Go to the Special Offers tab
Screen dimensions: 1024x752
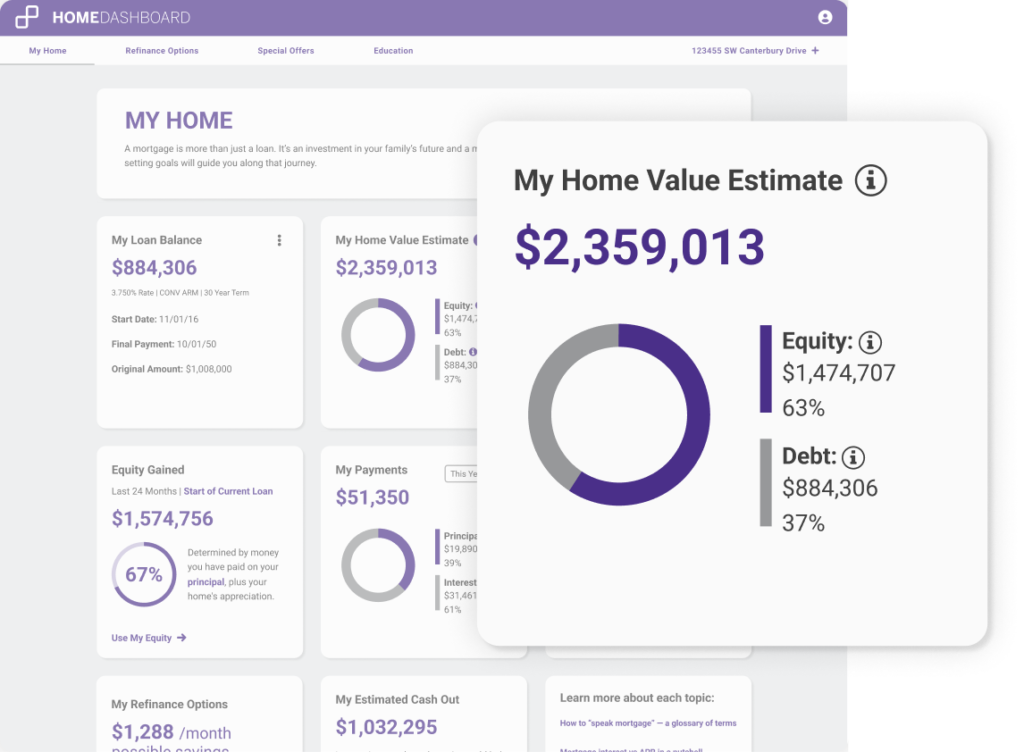[285, 50]
